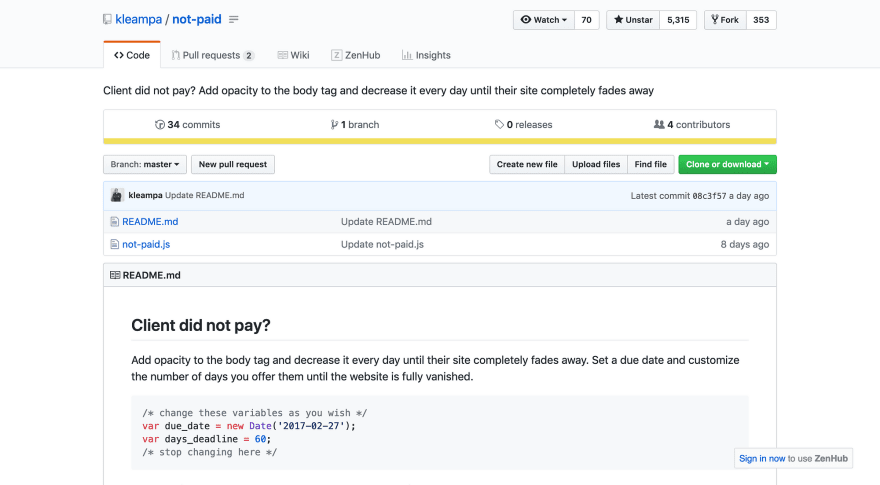Click the yellow language bar
Viewport: 880px width, 485px height.
click(440, 141)
